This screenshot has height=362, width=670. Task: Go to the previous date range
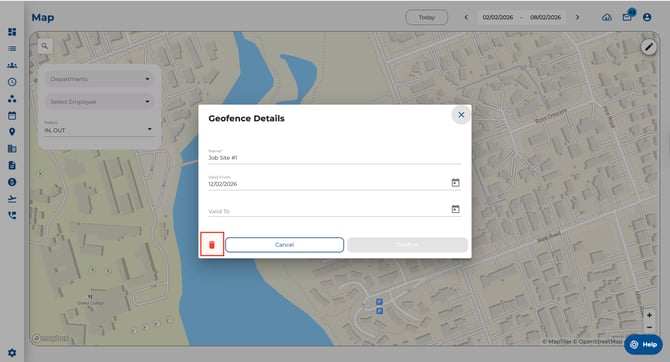[x=466, y=17]
